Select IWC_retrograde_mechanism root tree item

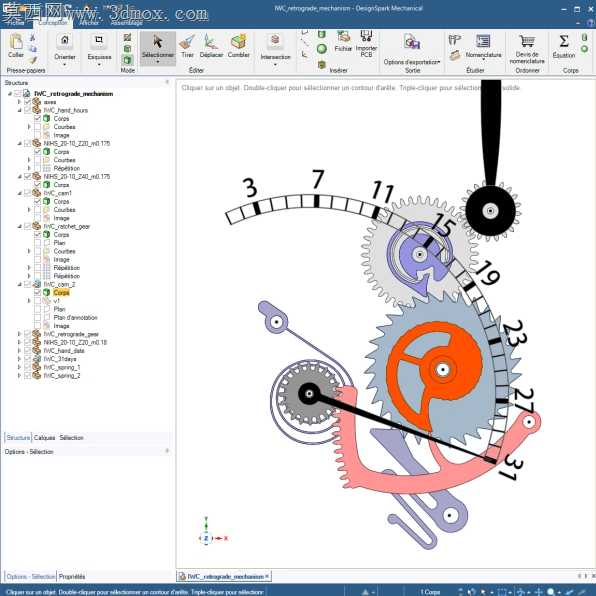pyautogui.click(x=73, y=94)
